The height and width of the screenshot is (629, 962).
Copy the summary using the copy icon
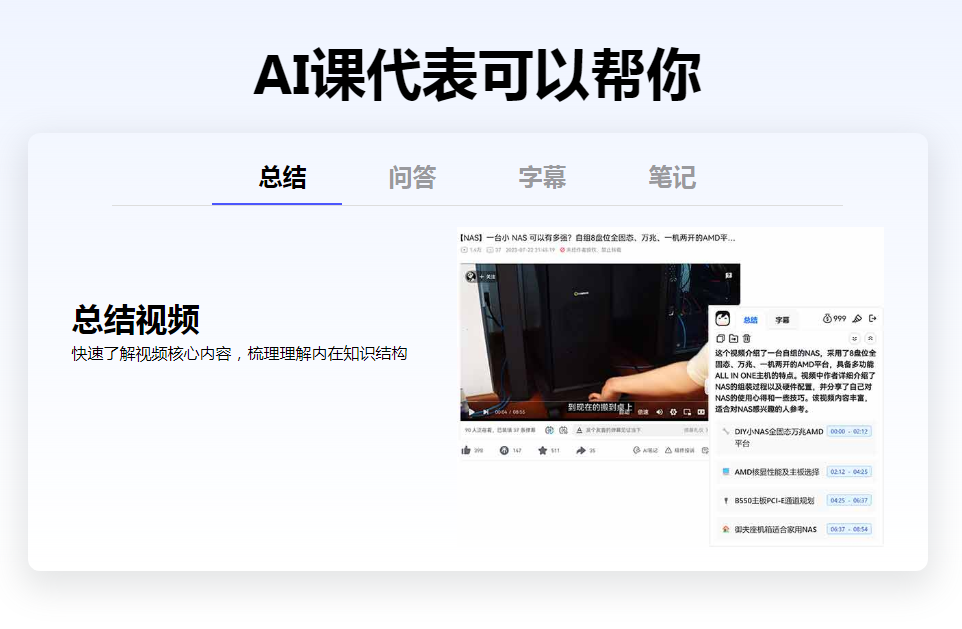[x=720, y=339]
